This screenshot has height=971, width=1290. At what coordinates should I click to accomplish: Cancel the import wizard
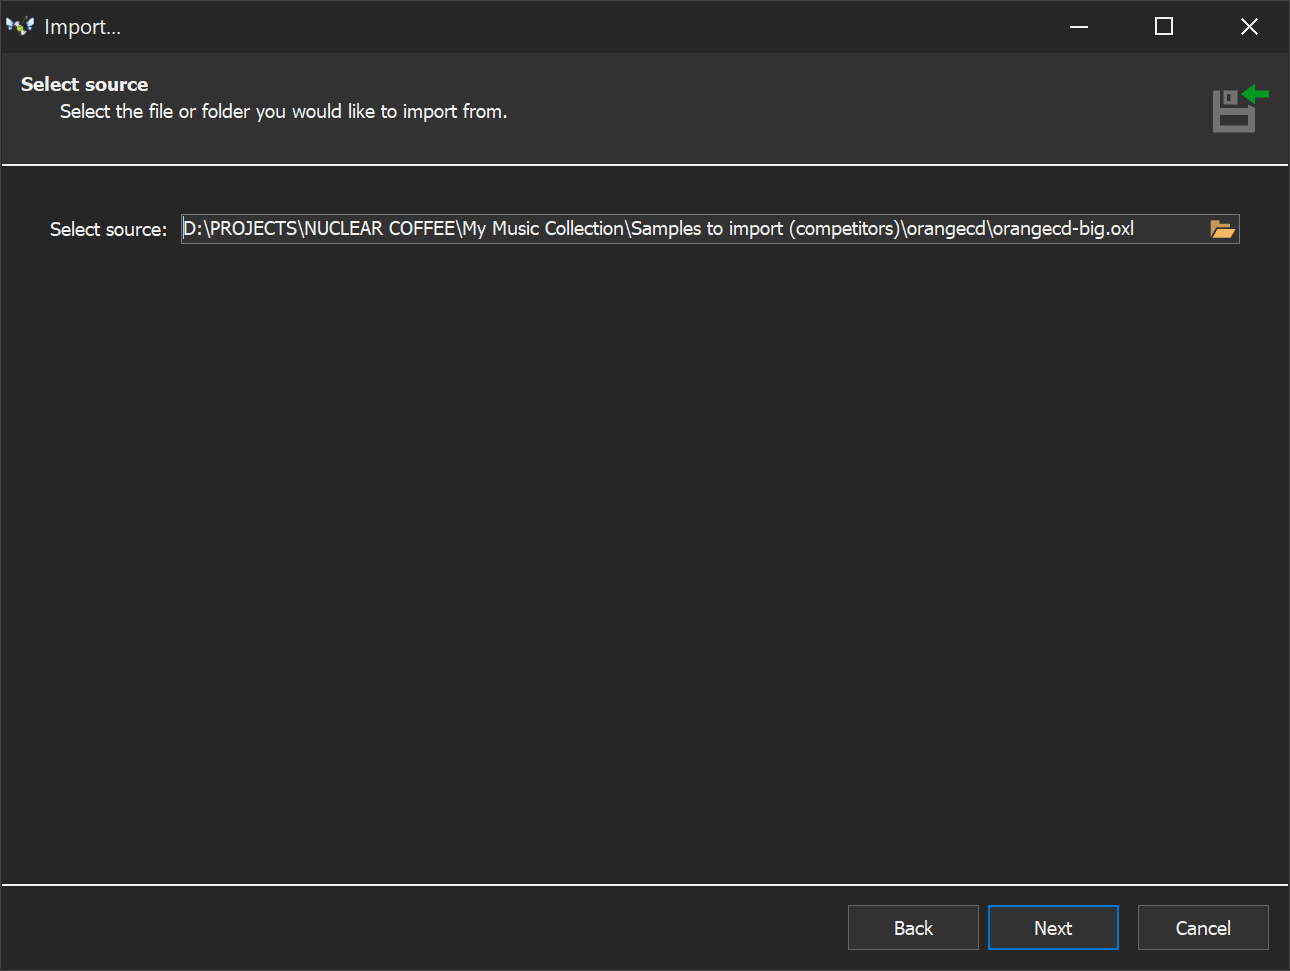tap(1202, 928)
